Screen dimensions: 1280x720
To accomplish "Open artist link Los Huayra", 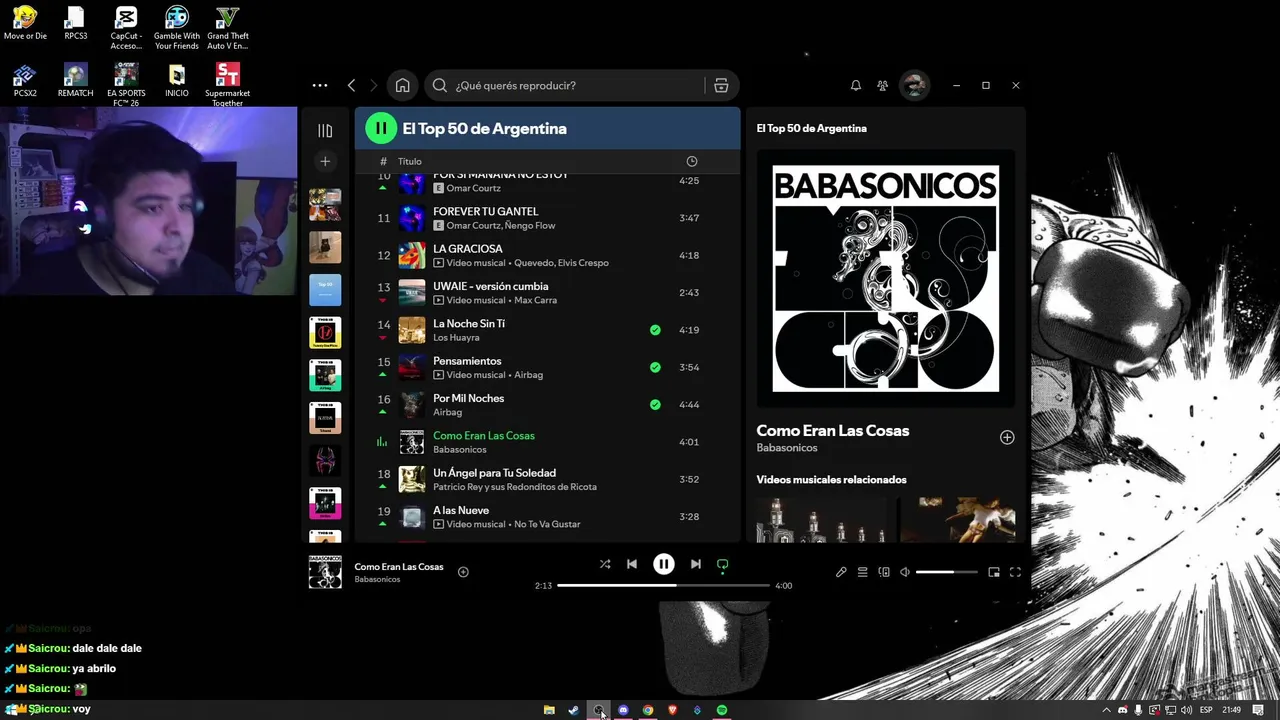I will tap(456, 338).
